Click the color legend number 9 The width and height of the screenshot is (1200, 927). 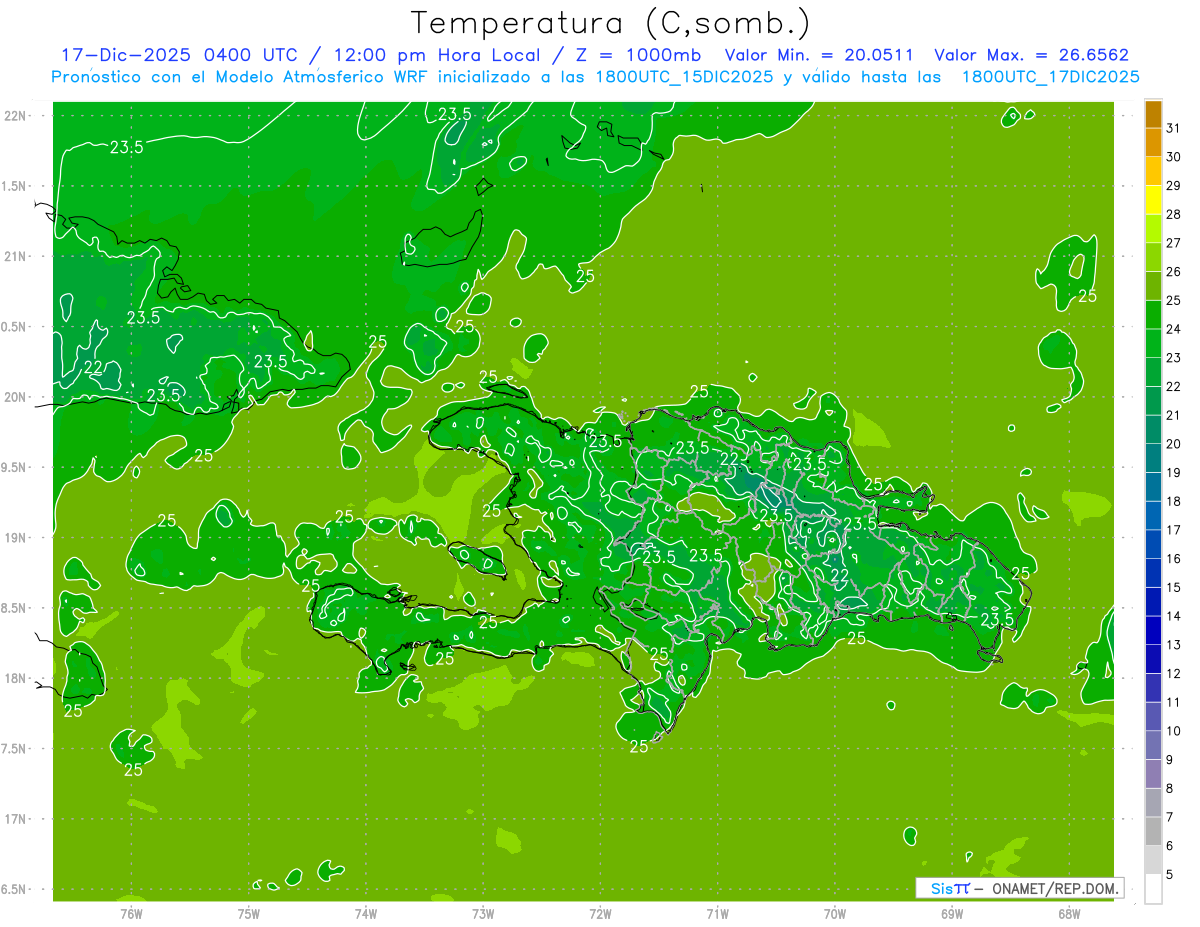(x=1170, y=760)
